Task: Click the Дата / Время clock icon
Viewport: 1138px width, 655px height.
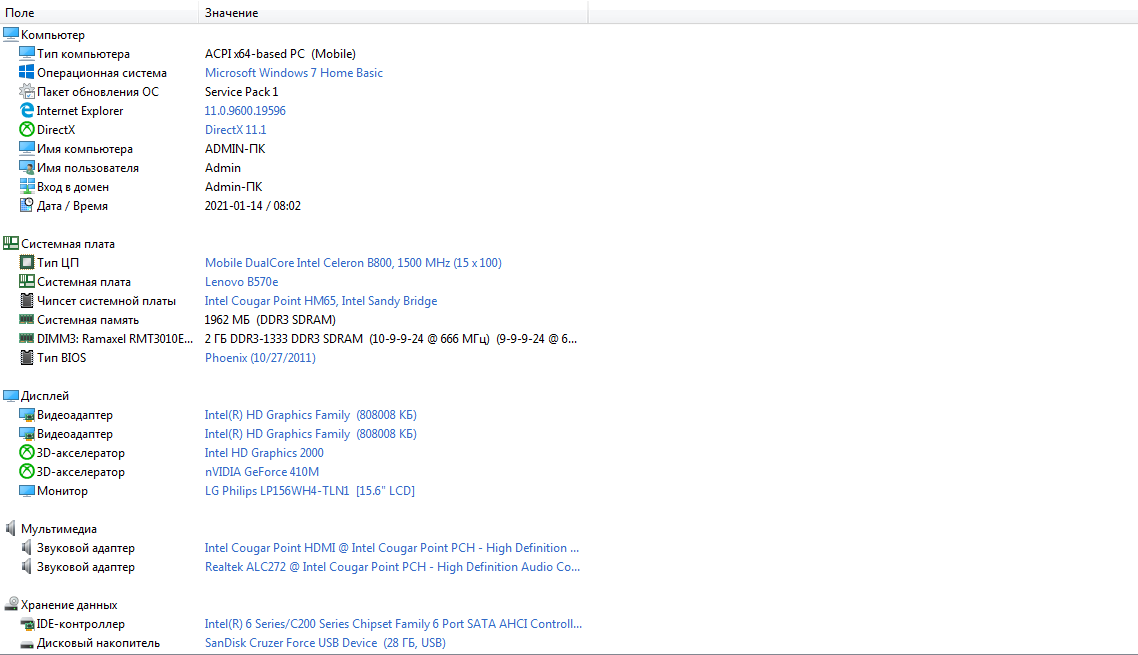Action: (x=27, y=205)
